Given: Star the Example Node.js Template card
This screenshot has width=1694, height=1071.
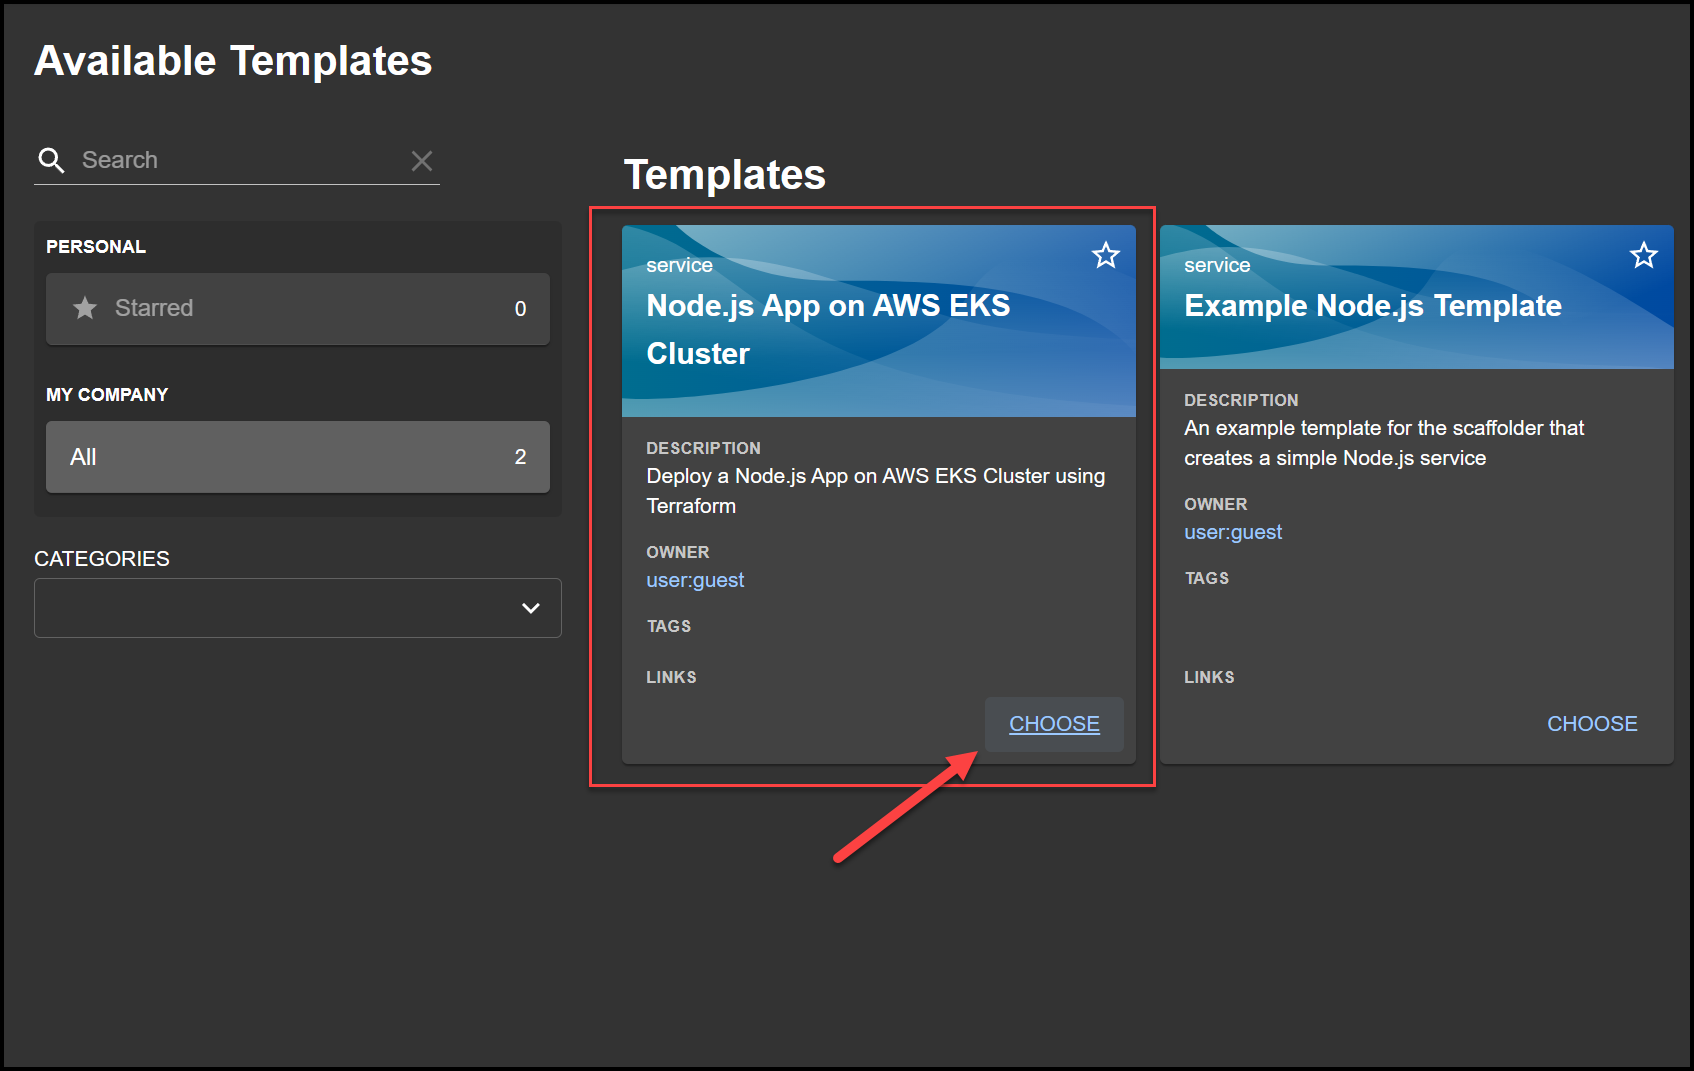Looking at the screenshot, I should click(1643, 256).
